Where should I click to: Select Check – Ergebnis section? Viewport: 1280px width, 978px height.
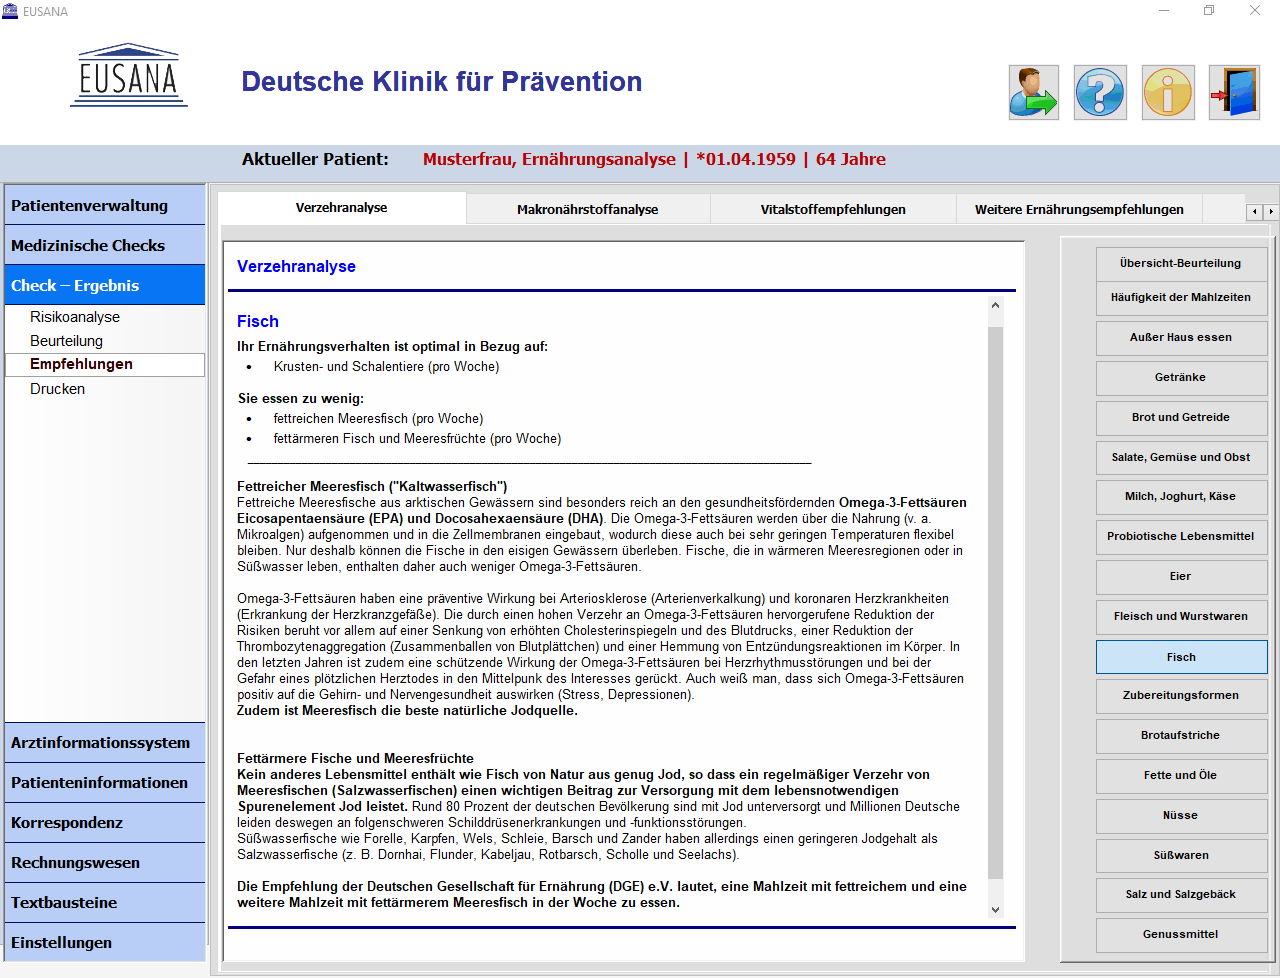pos(105,285)
